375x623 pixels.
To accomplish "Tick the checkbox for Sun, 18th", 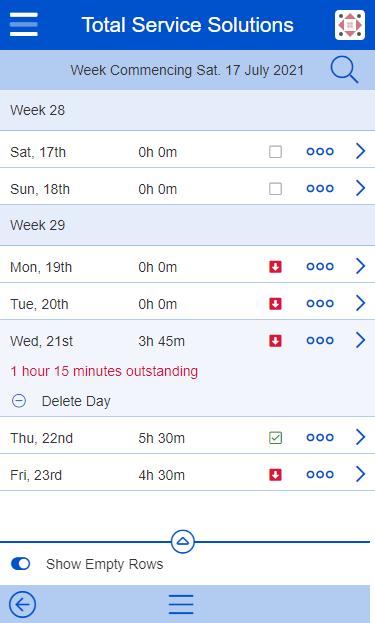I will tap(275, 189).
